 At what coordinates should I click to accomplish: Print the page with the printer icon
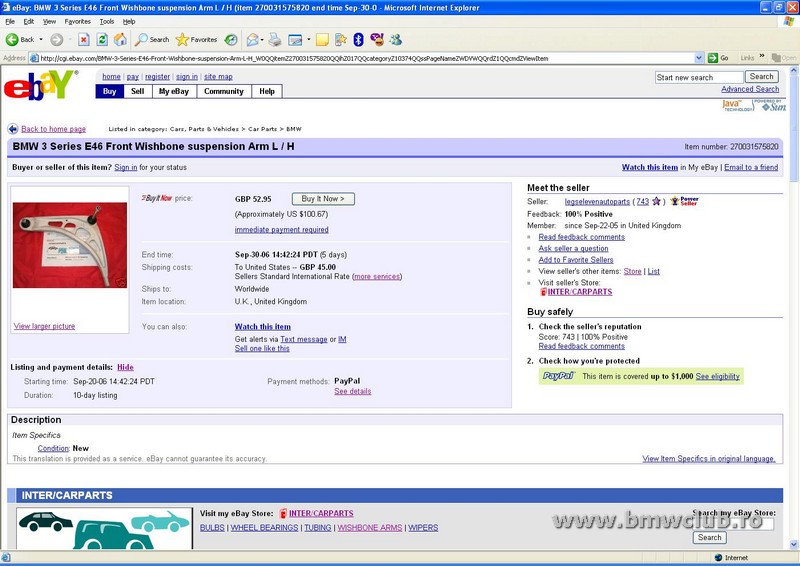pyautogui.click(x=275, y=39)
